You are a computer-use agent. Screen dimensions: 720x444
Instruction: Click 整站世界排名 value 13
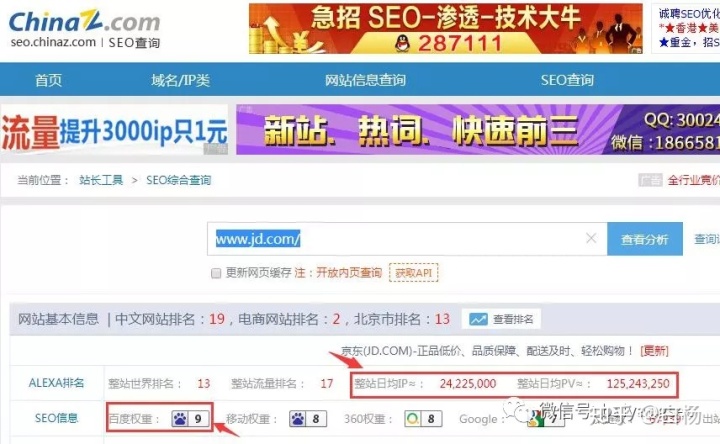(203, 383)
